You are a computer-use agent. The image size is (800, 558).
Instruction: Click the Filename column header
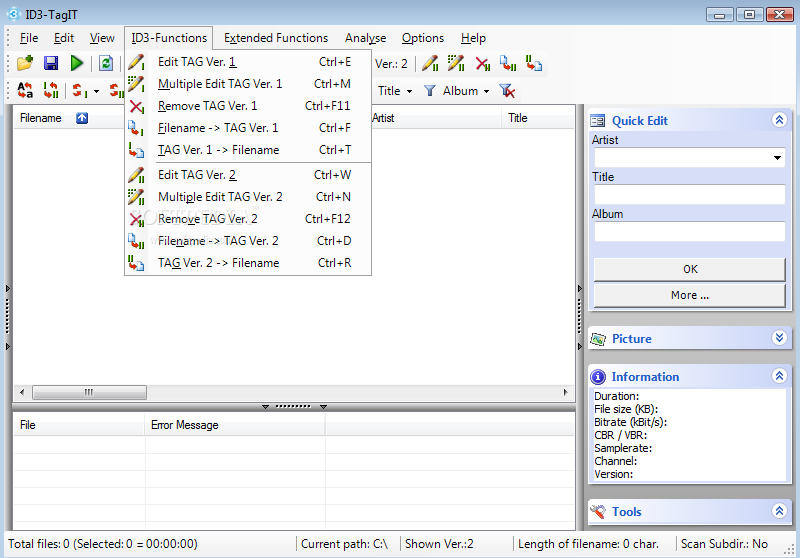click(x=41, y=118)
